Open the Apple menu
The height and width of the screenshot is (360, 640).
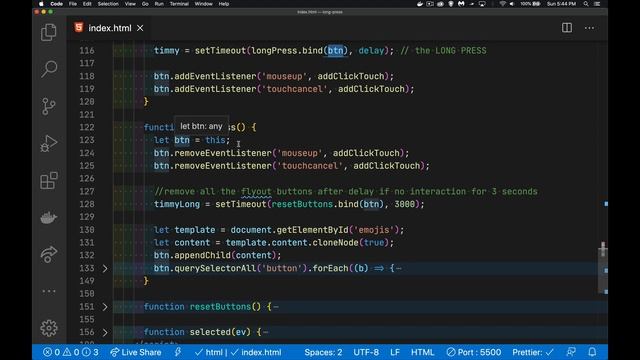pos(41,4)
